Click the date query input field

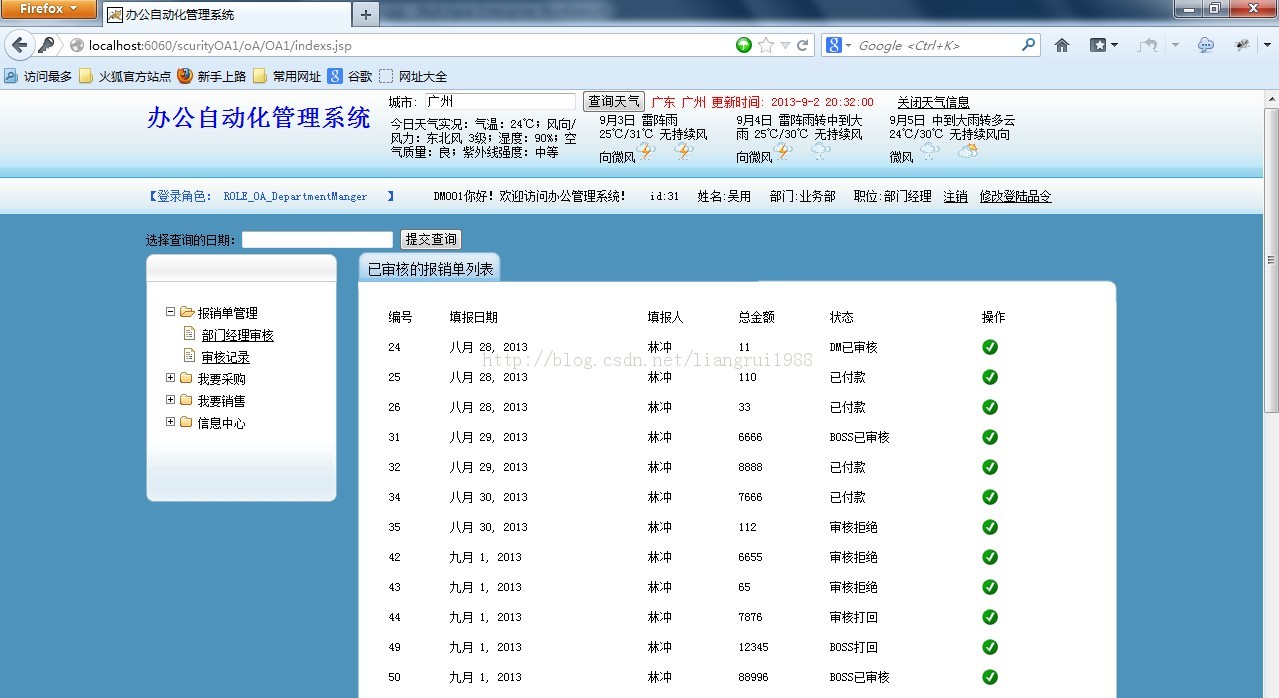(317, 239)
